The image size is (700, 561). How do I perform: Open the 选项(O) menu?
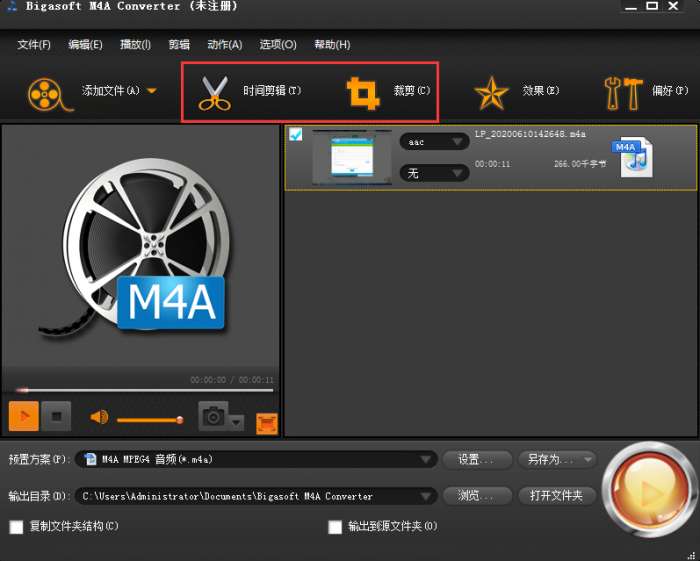[278, 45]
